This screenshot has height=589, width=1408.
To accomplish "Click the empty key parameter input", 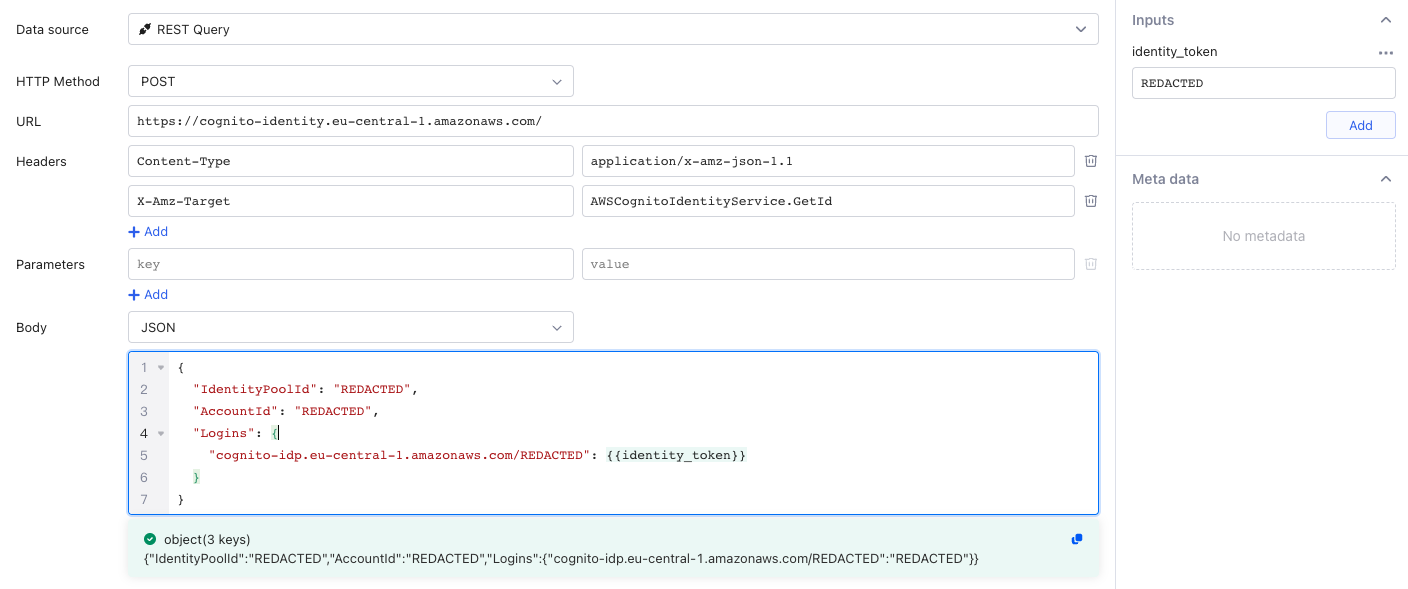I will point(350,263).
